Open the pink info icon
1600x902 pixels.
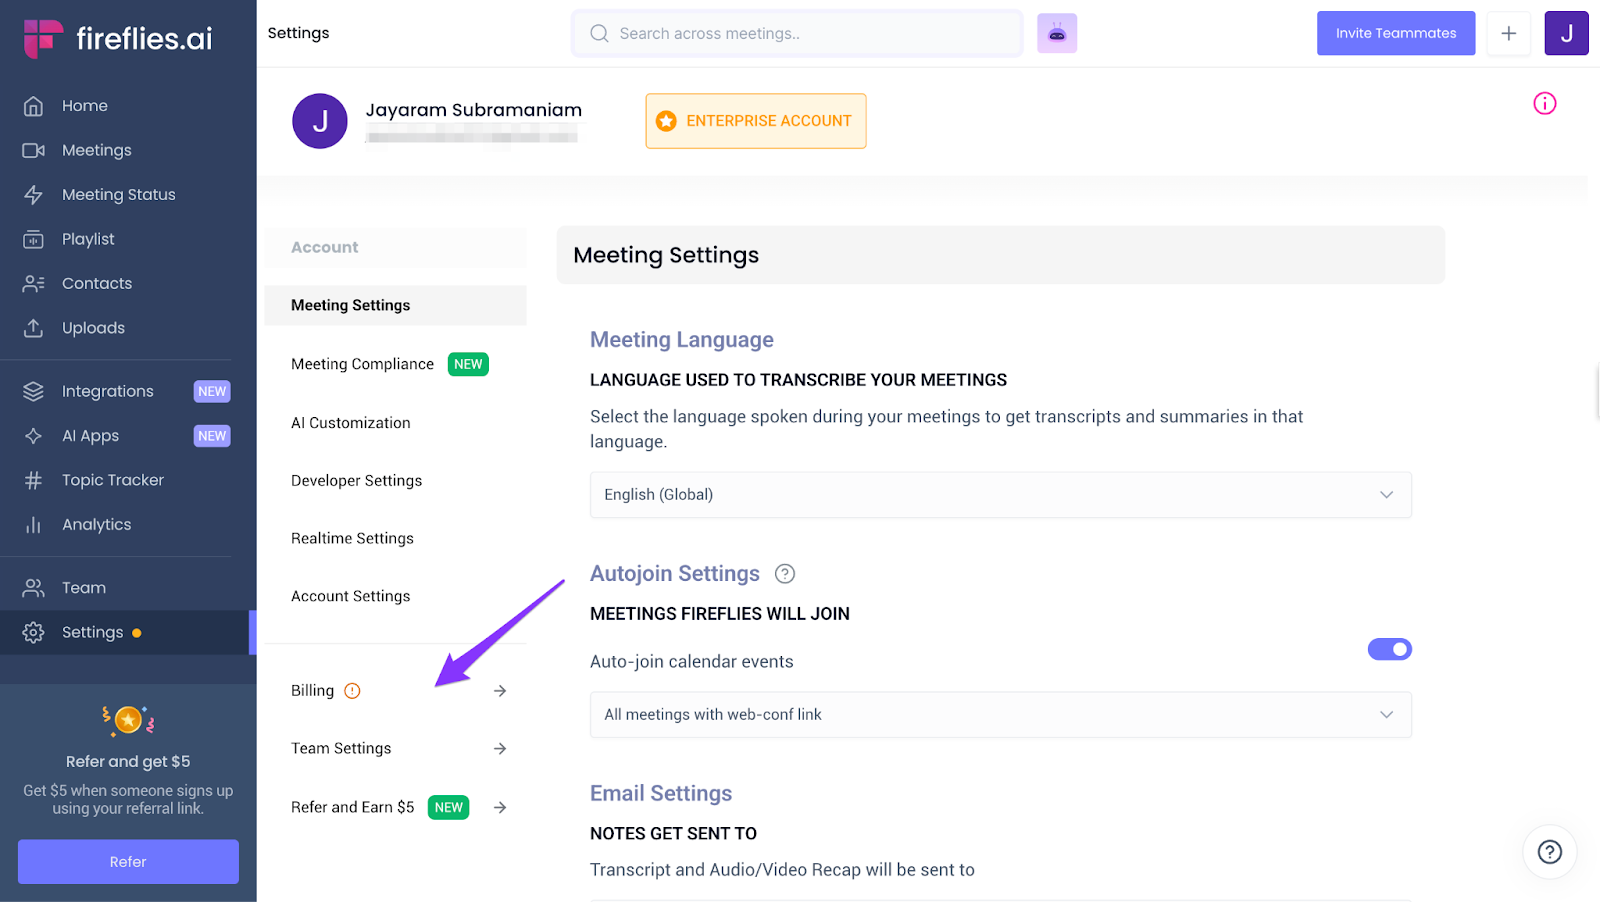pyautogui.click(x=1544, y=103)
